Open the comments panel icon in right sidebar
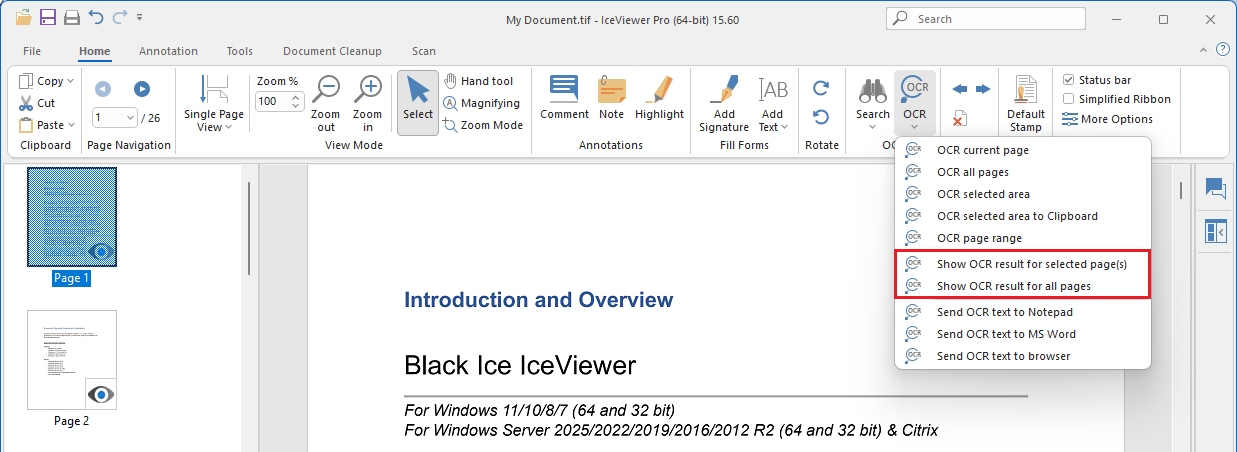The width and height of the screenshot is (1237, 452). pyautogui.click(x=1216, y=188)
